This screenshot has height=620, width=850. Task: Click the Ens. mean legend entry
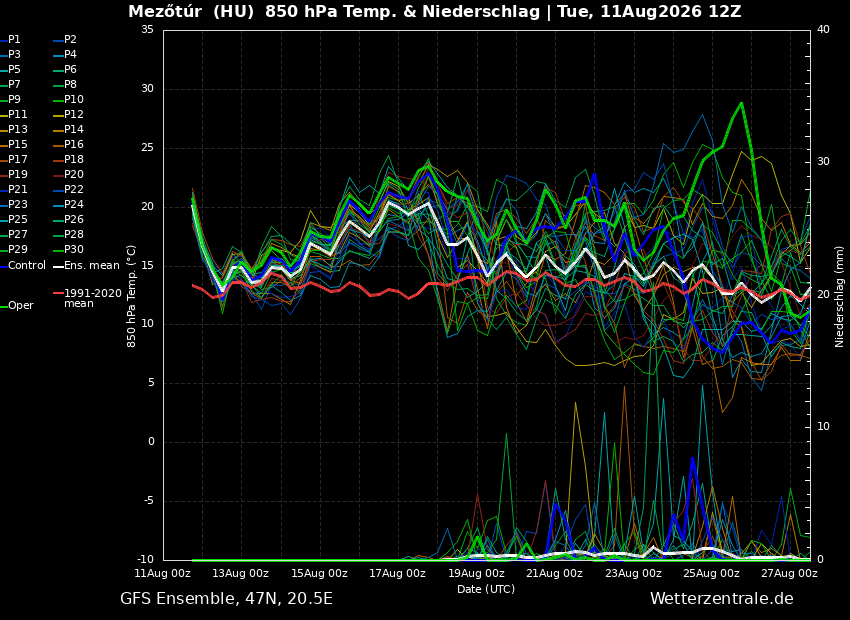pos(86,266)
